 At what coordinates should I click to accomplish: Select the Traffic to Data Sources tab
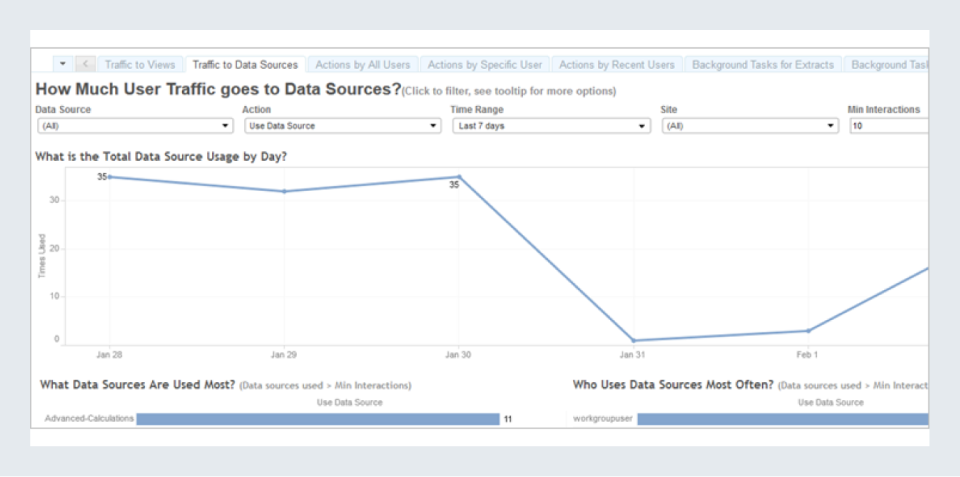click(x=245, y=65)
